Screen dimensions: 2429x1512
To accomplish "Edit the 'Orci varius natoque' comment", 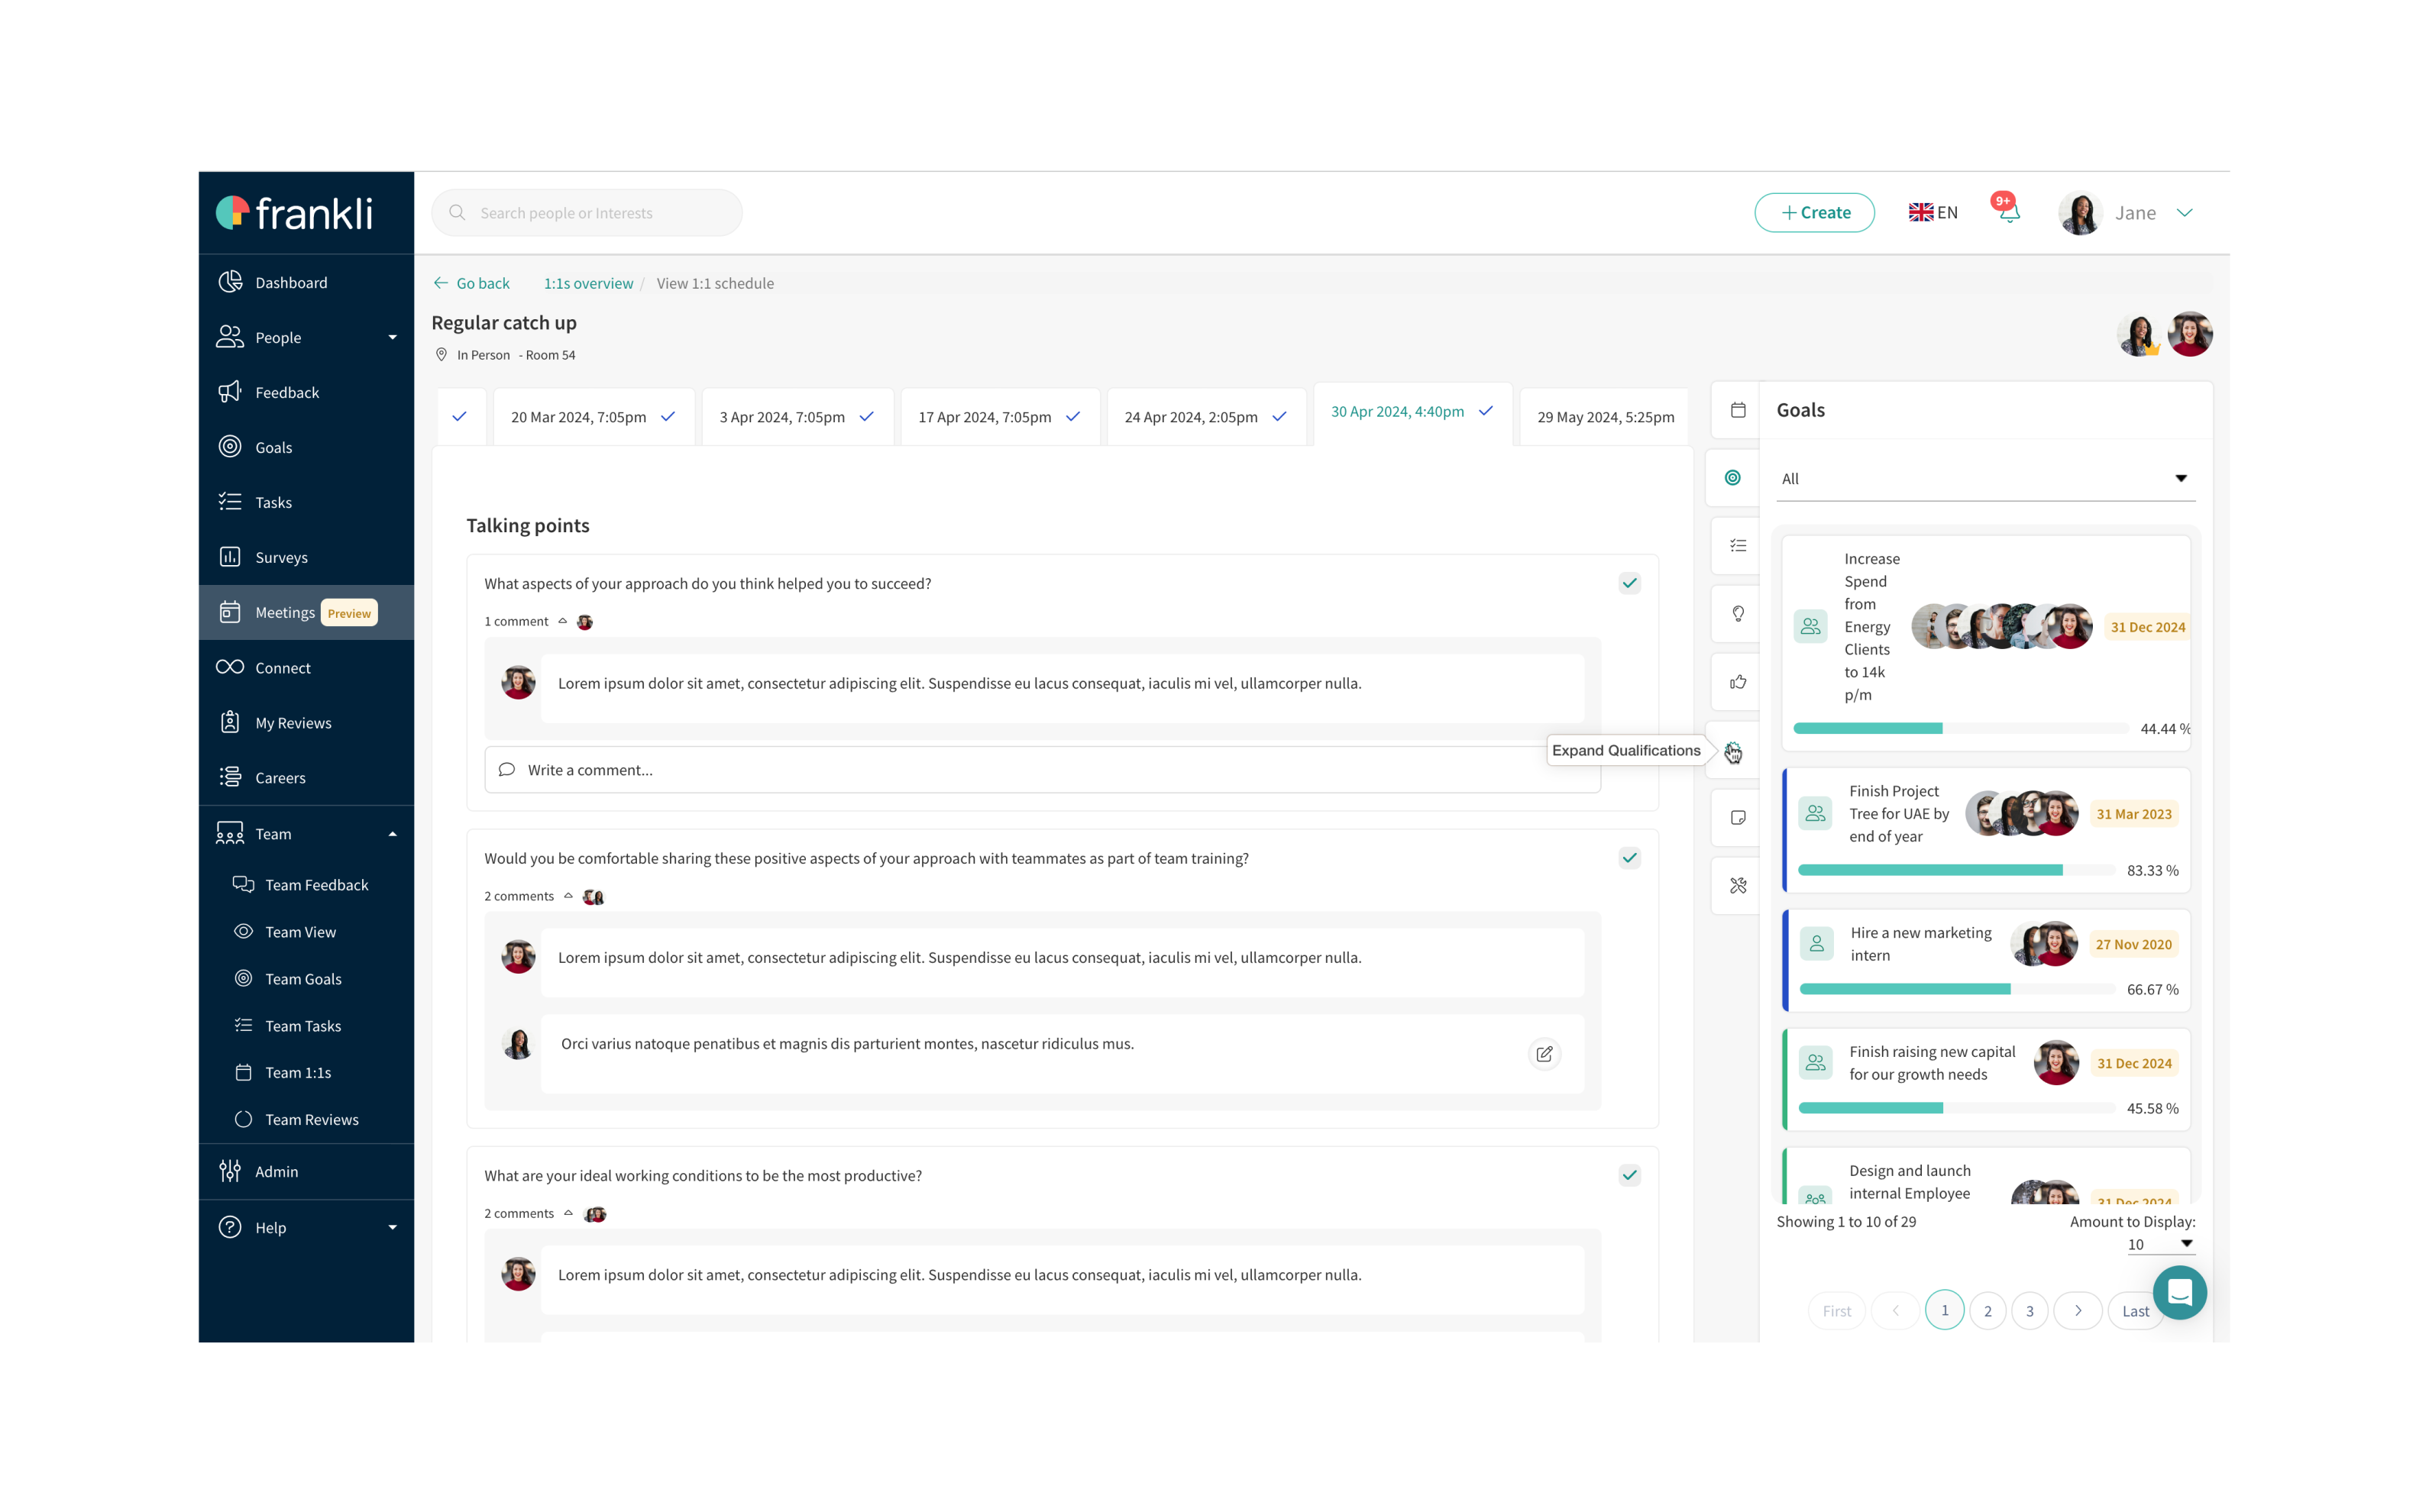I will click(x=1544, y=1054).
